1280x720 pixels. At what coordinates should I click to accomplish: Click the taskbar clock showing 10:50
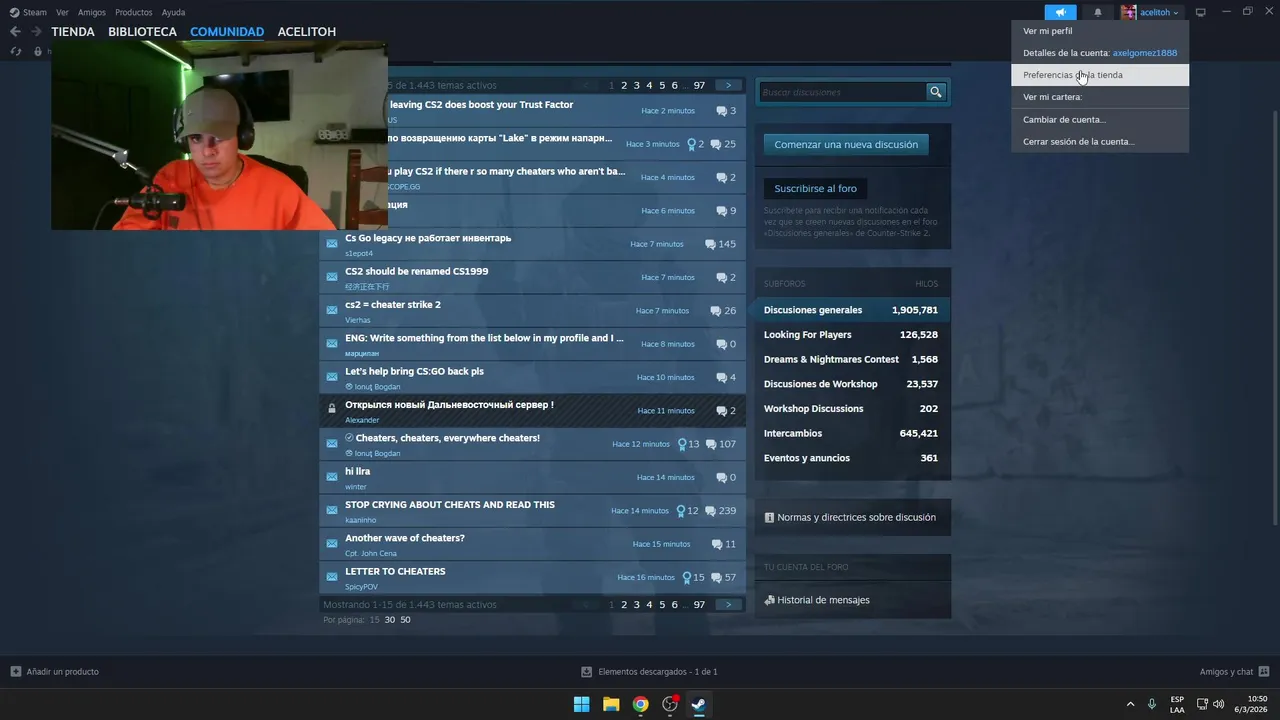(x=1251, y=704)
